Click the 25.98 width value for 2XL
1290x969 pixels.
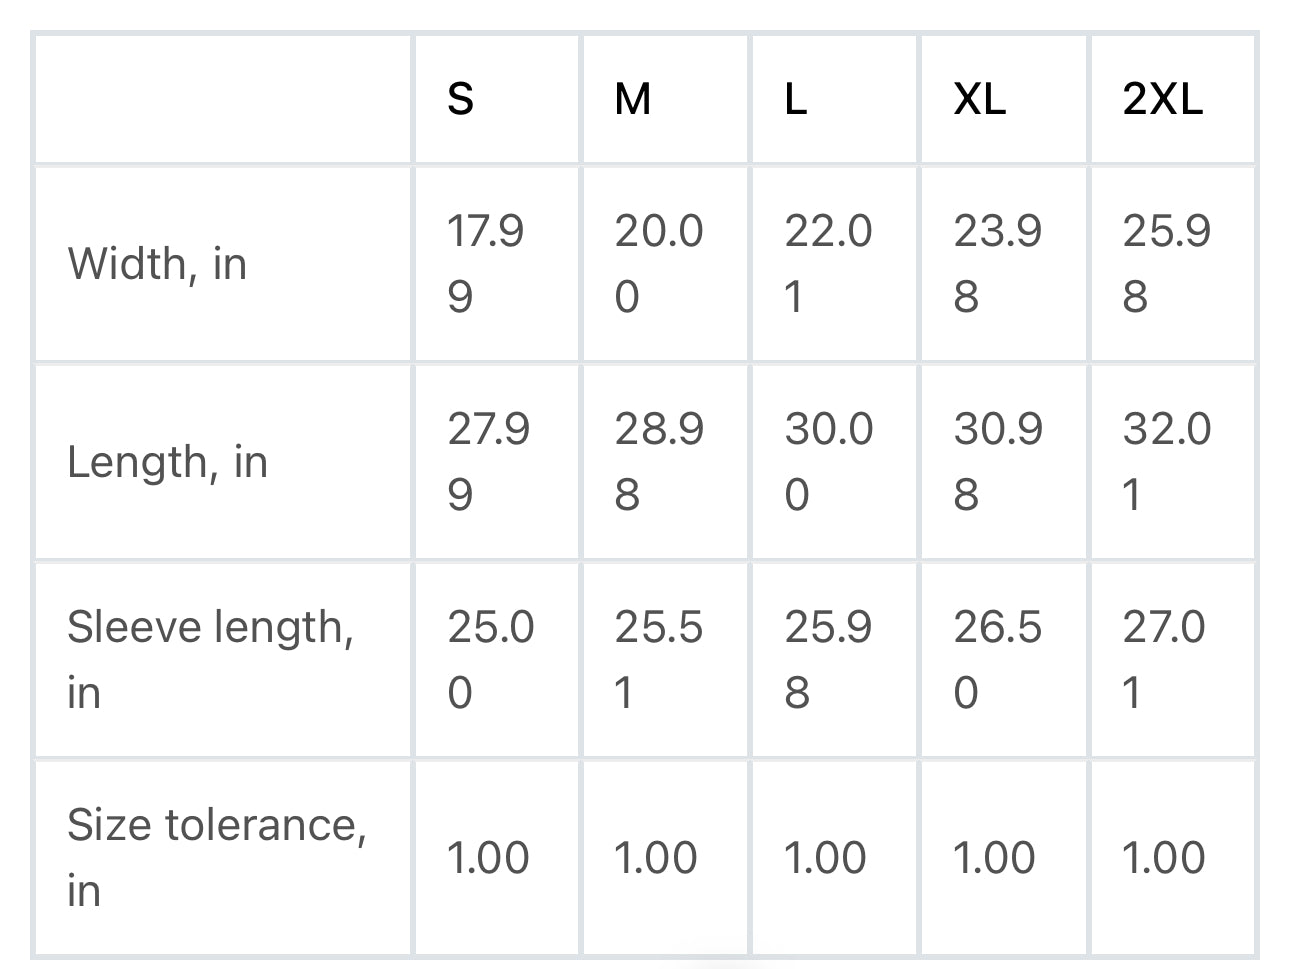(x=1167, y=264)
